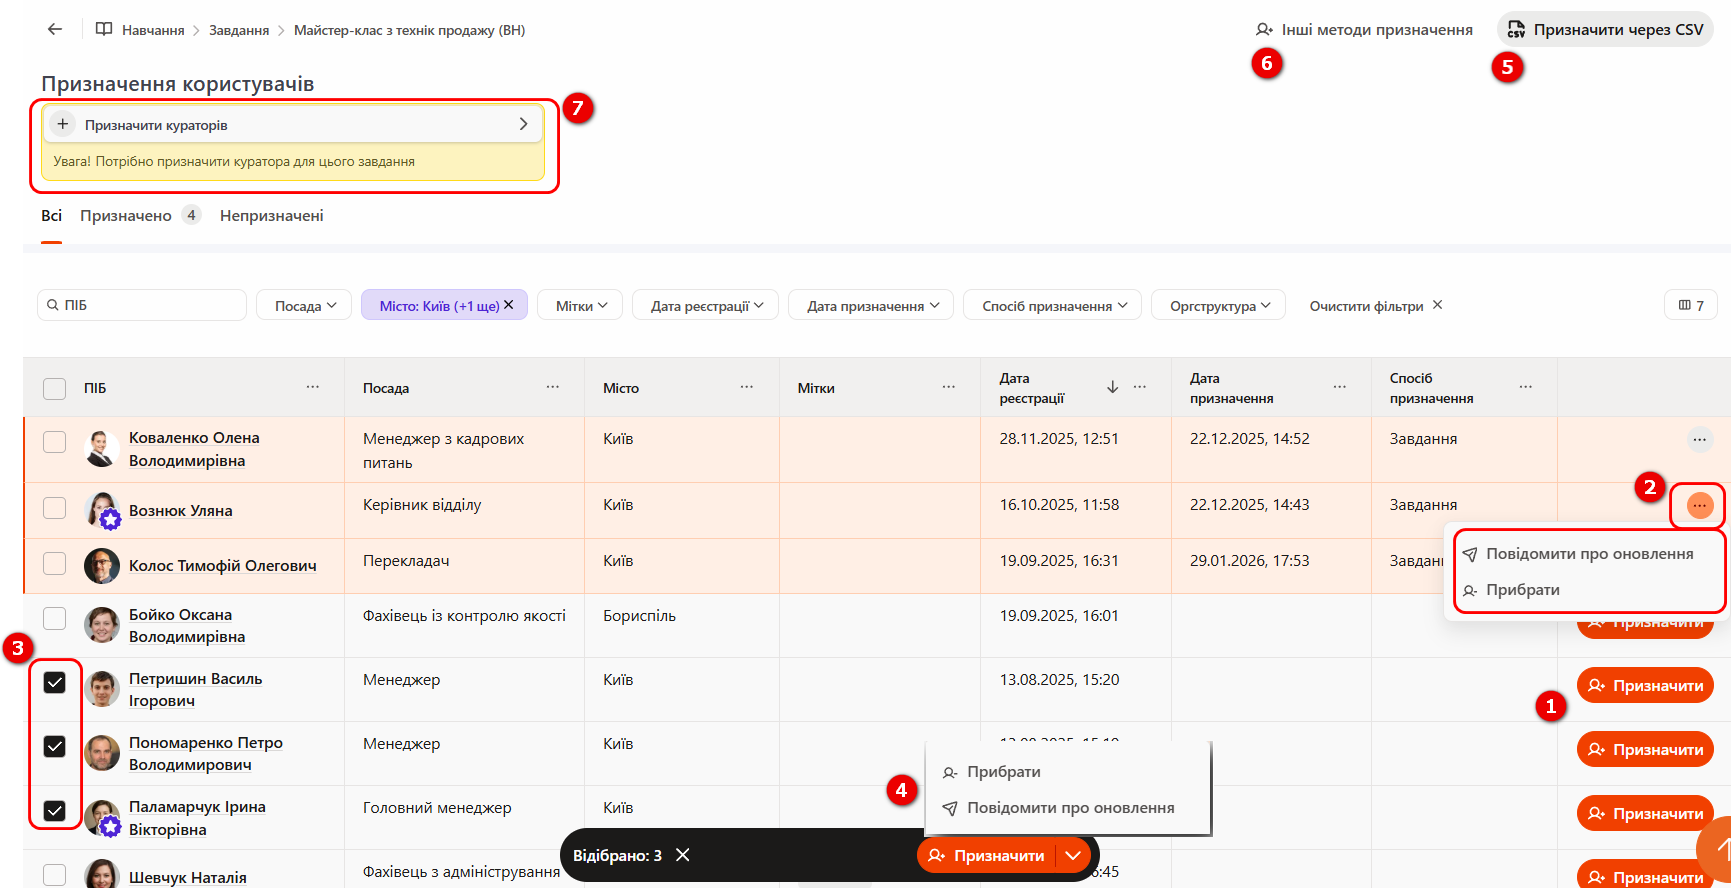Screen dimensions: 1731x888
Task: Click Призначити через CSV button
Action: 1605,30
